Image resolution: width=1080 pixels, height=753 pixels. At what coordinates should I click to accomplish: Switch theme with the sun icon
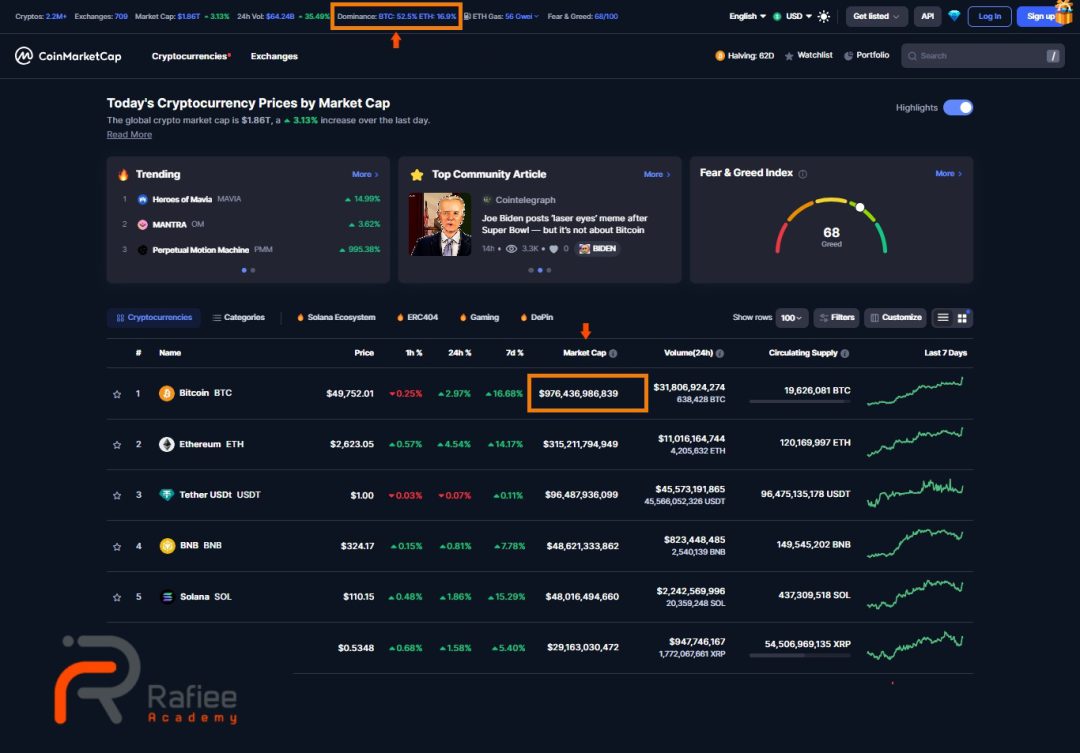[824, 17]
